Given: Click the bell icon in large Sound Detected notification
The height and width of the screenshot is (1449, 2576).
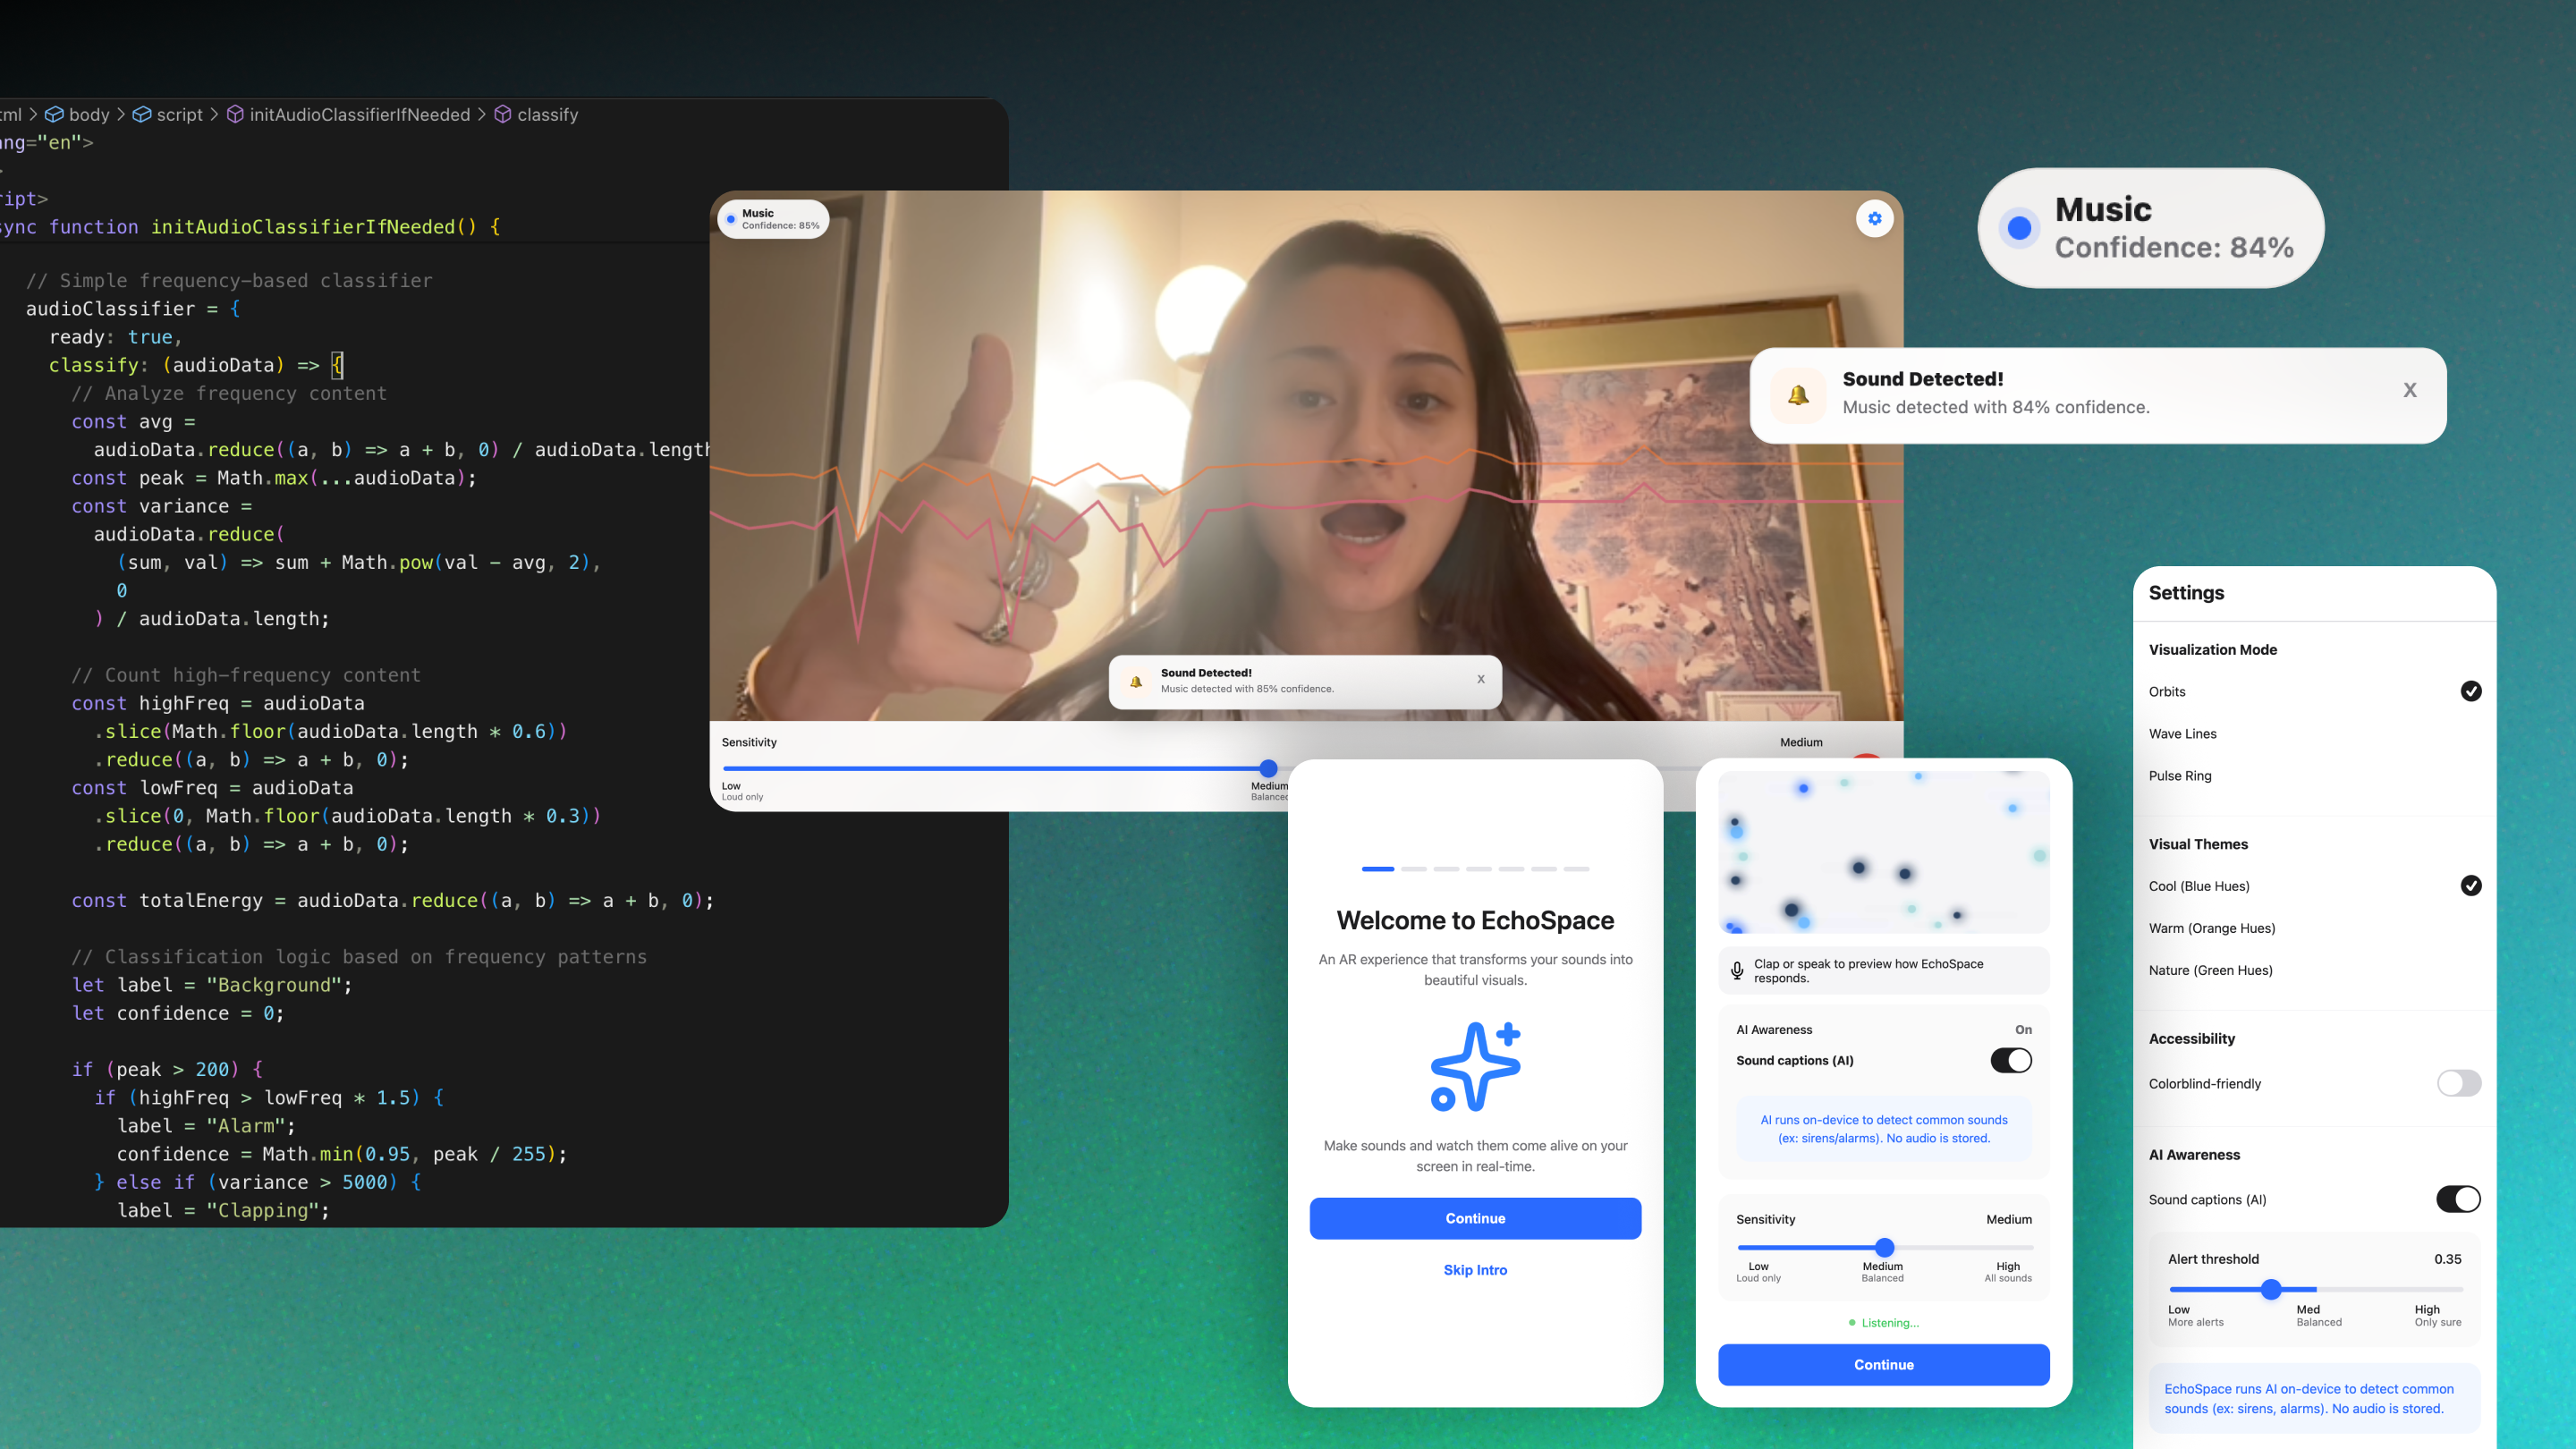Looking at the screenshot, I should (x=1798, y=395).
